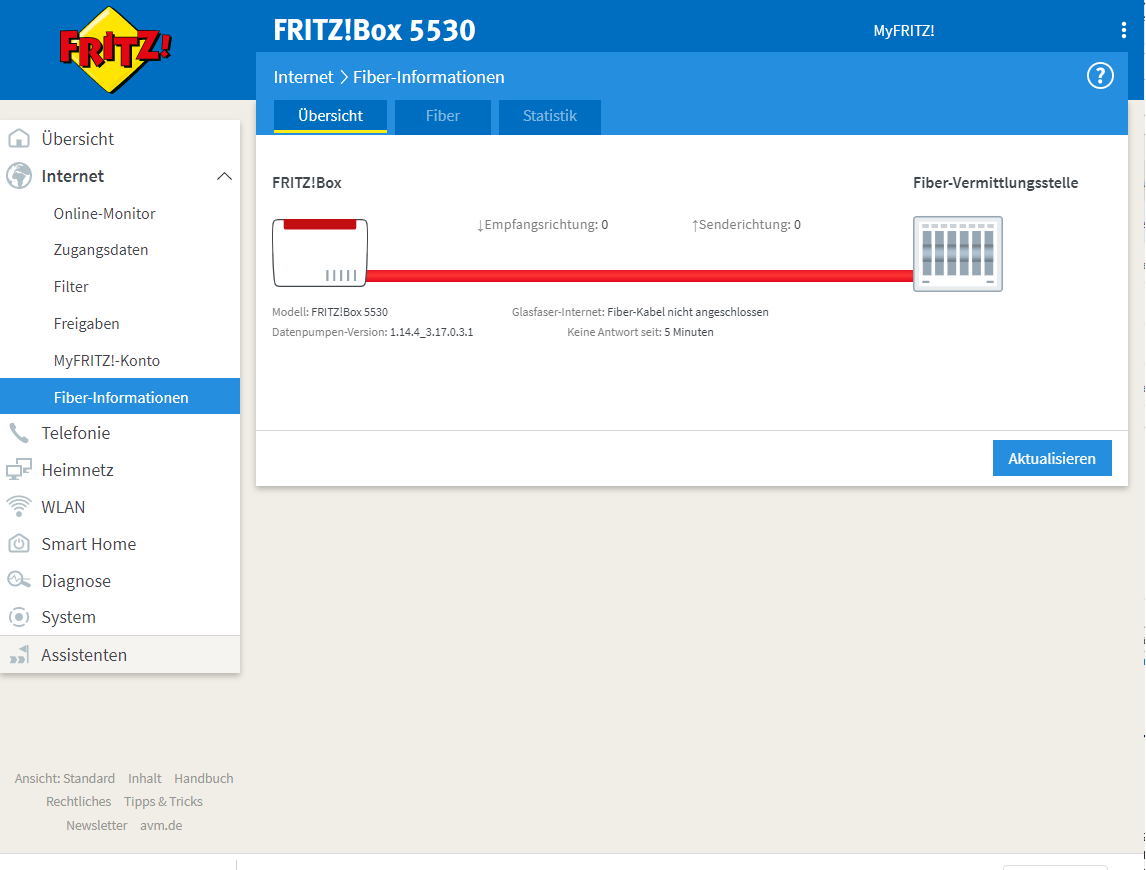The image size is (1146, 870).
Task: Select Zugangsdaten in the Internet menu
Action: (101, 250)
